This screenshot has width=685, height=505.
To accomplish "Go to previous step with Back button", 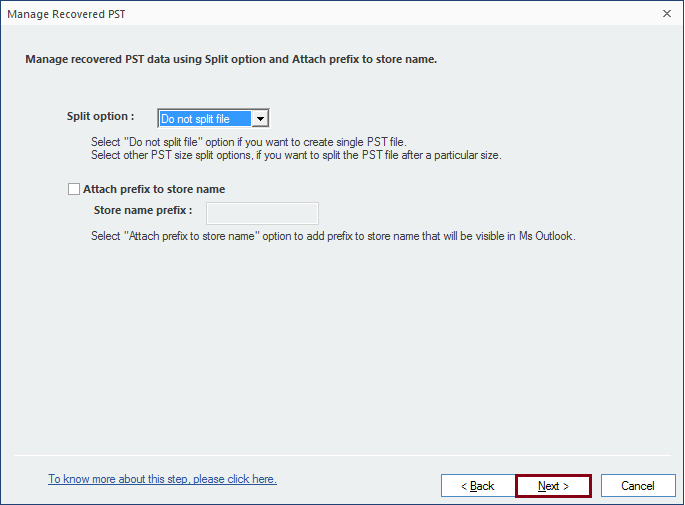I will 478,486.
